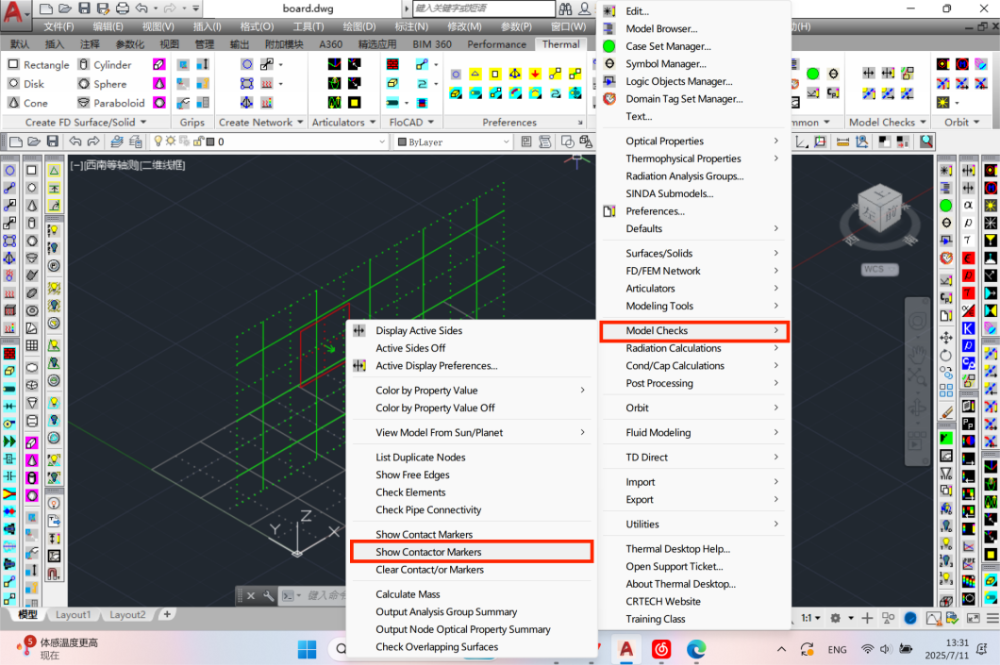Select the Disk surface tool
The width and height of the screenshot is (1000, 665).
[26, 84]
